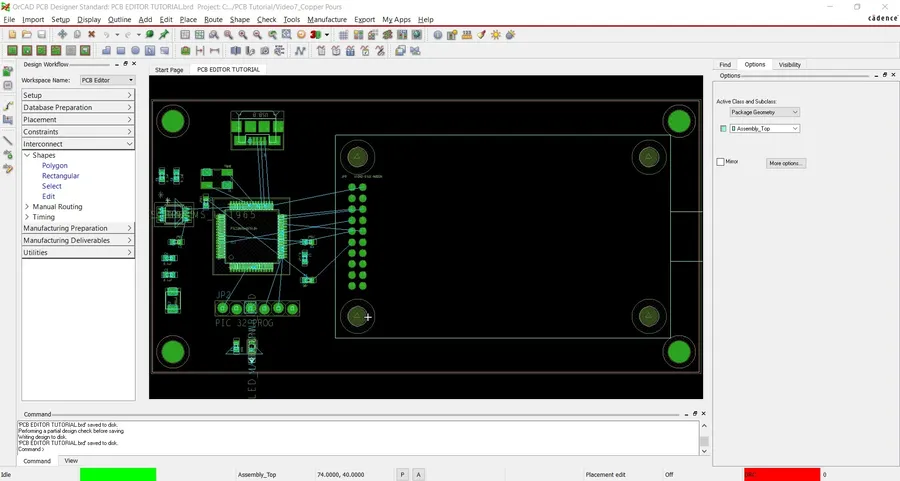Screen dimensions: 900x481
Task: Click the command window scroll down arrow
Action: (704, 451)
